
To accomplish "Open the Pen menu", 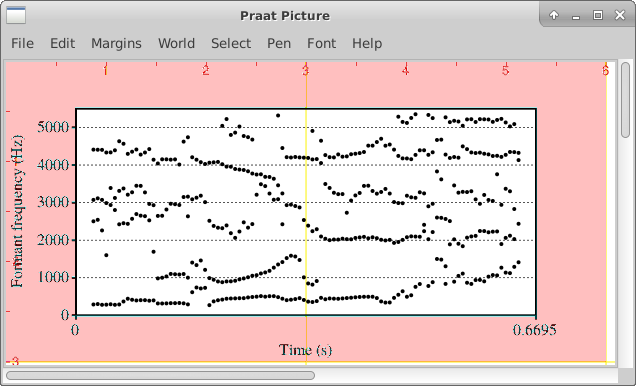I will 279,43.
